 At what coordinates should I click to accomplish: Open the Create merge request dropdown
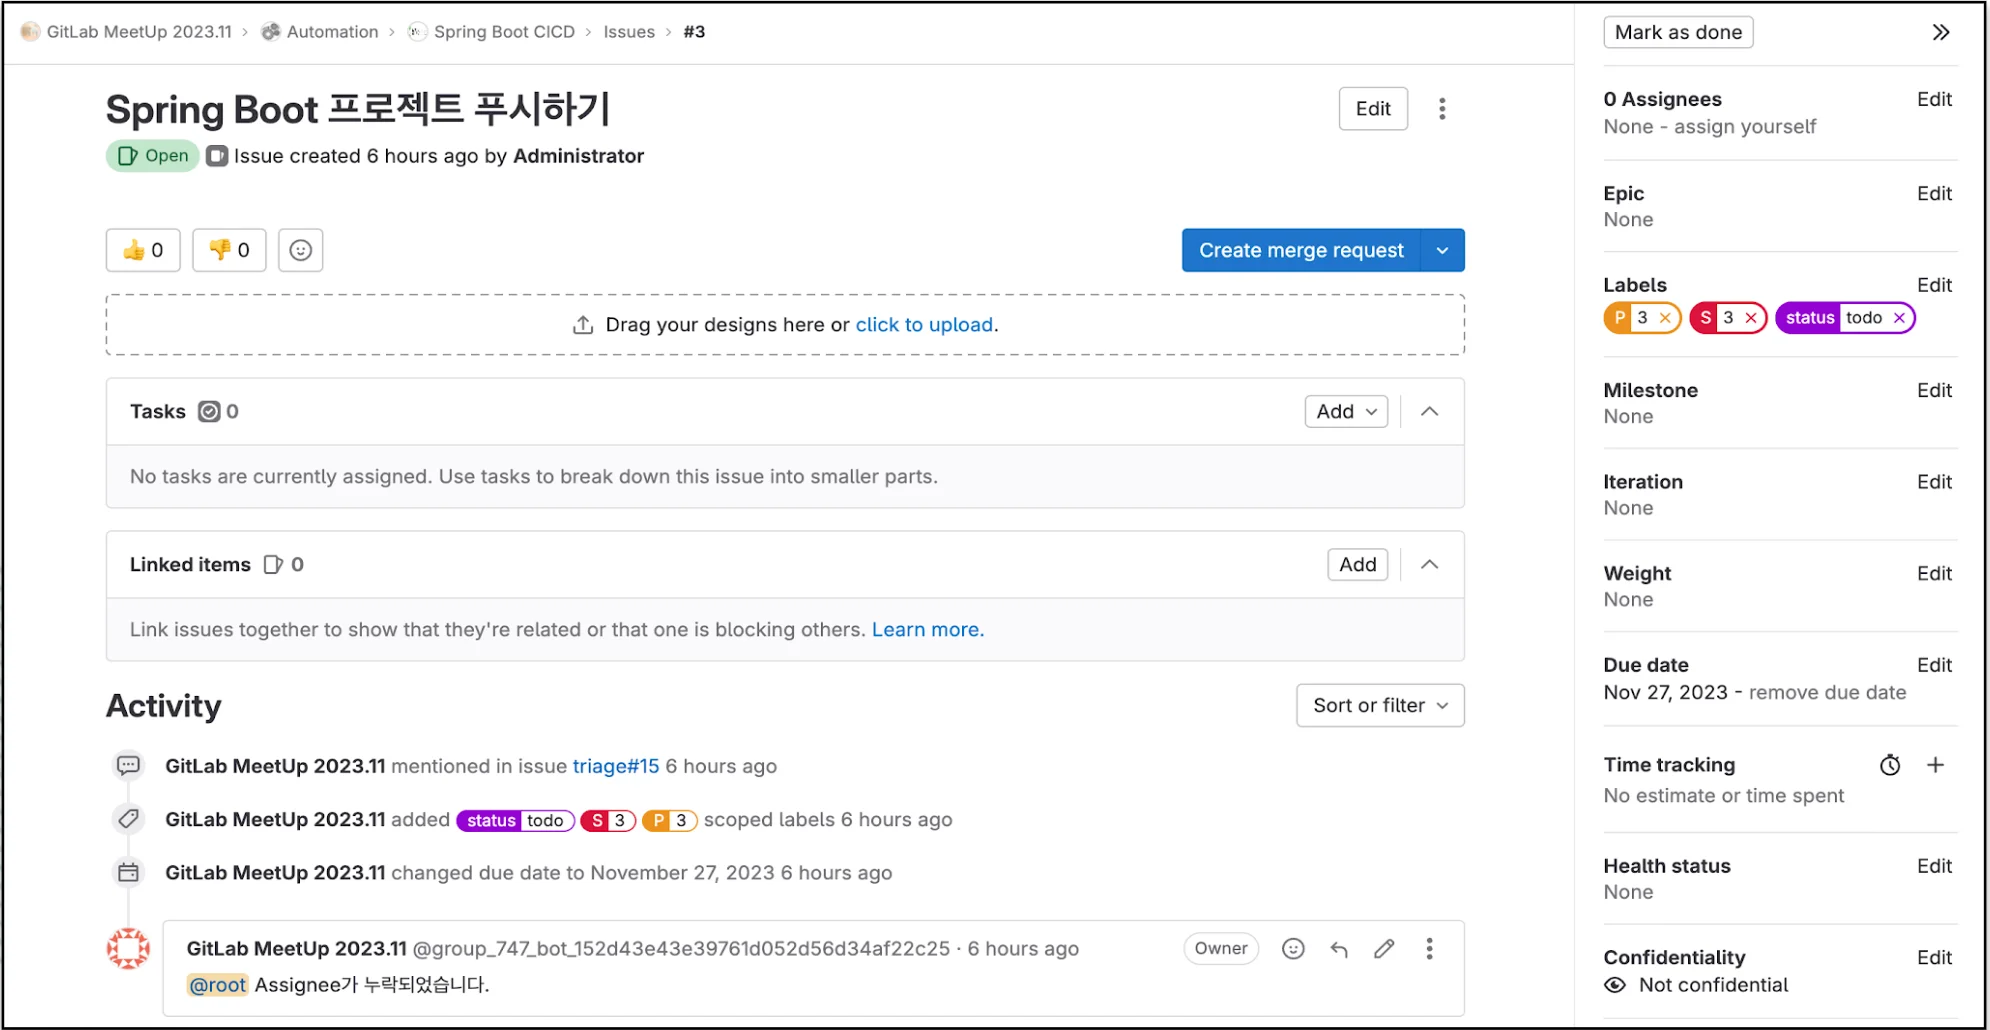[x=1443, y=250]
